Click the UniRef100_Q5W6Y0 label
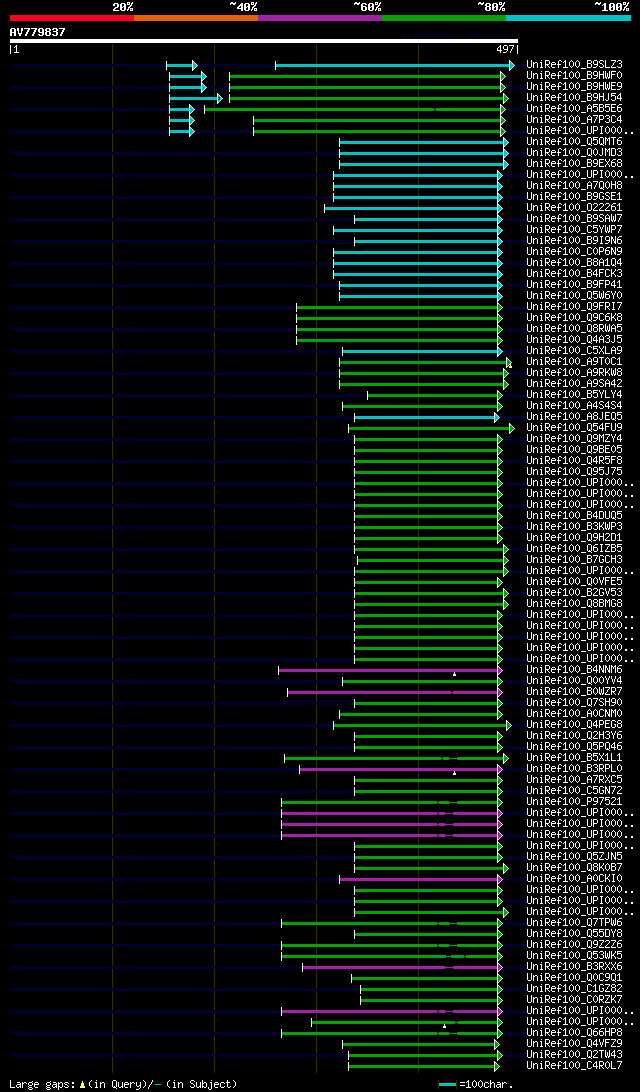Screen dimensions: 640x1092 click(x=574, y=295)
